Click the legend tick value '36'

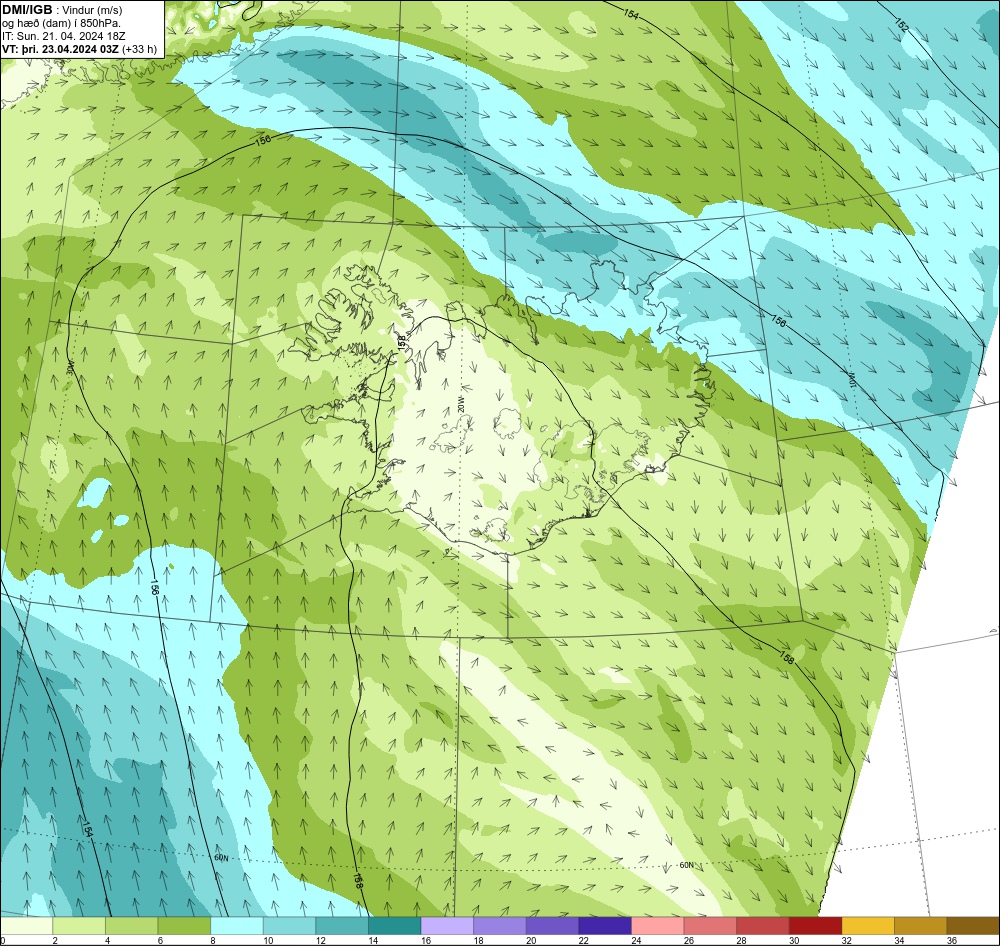pyautogui.click(x=952, y=940)
